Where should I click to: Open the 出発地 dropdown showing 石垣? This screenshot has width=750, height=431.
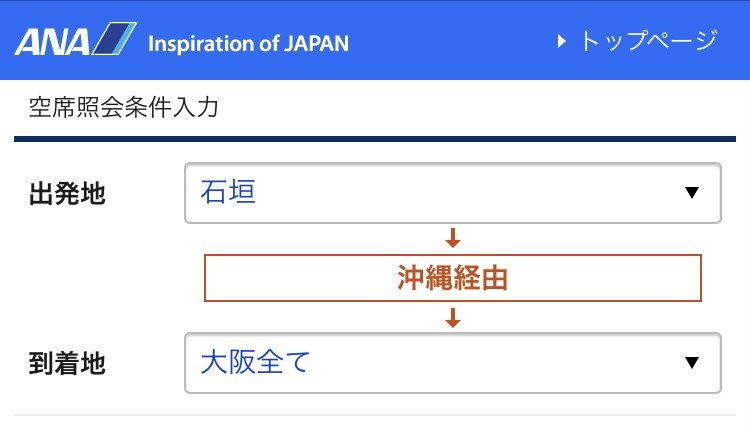452,193
